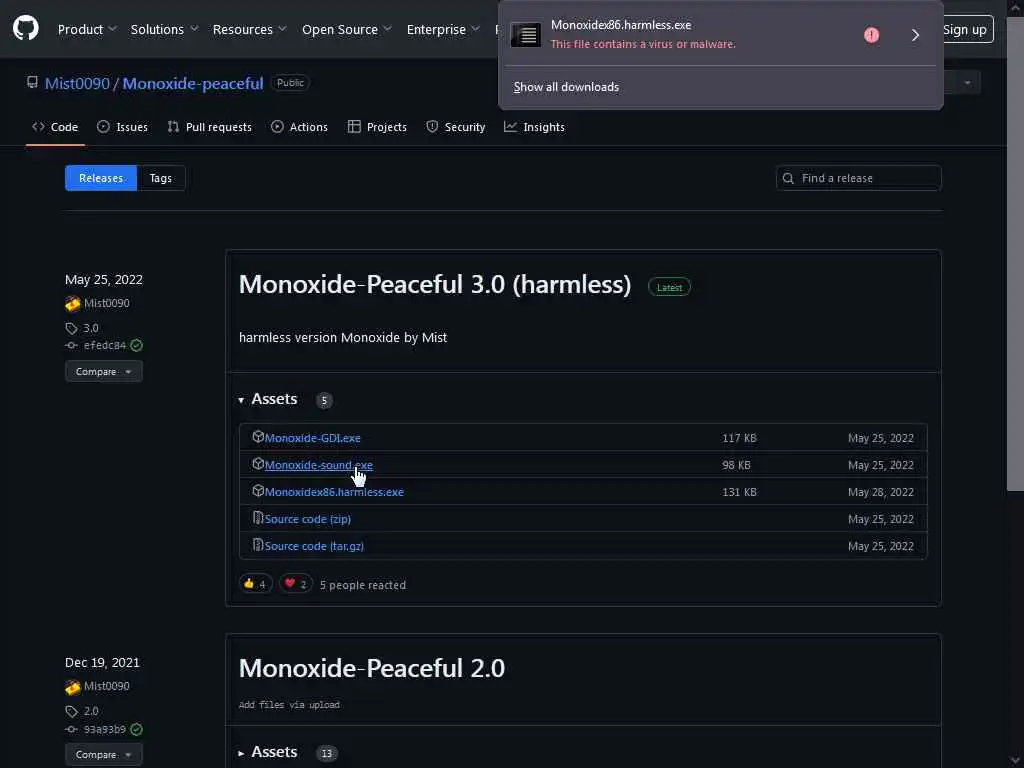Open Compare dropdown for release 3.0

(104, 372)
